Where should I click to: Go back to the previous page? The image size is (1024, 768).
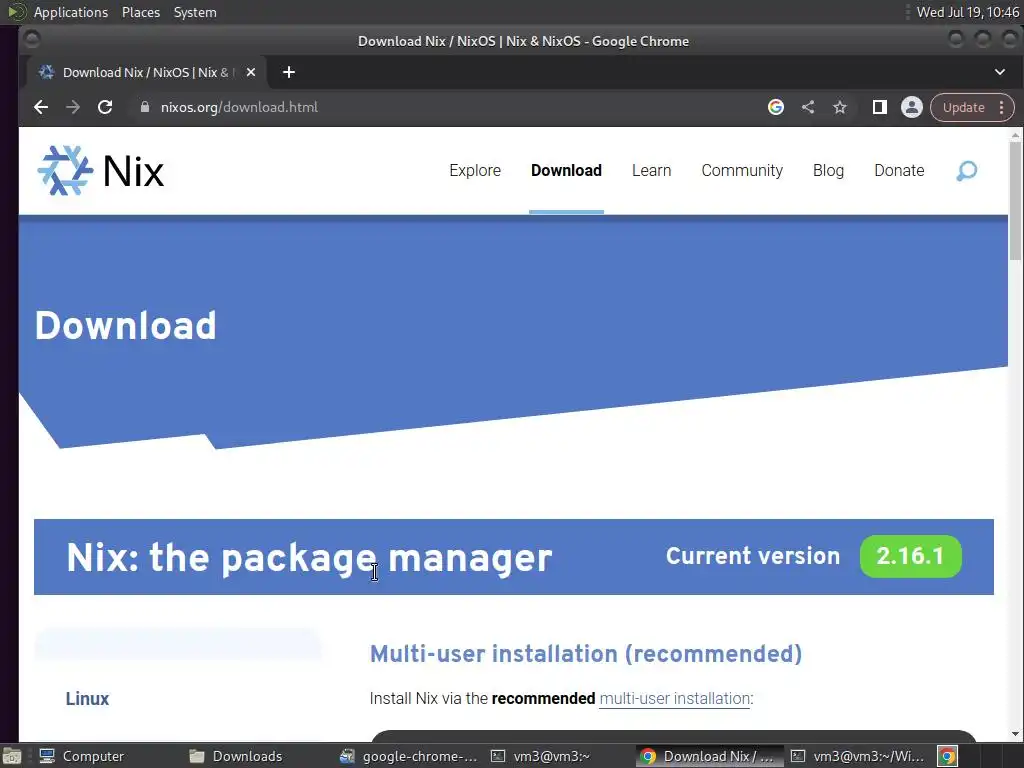click(41, 107)
